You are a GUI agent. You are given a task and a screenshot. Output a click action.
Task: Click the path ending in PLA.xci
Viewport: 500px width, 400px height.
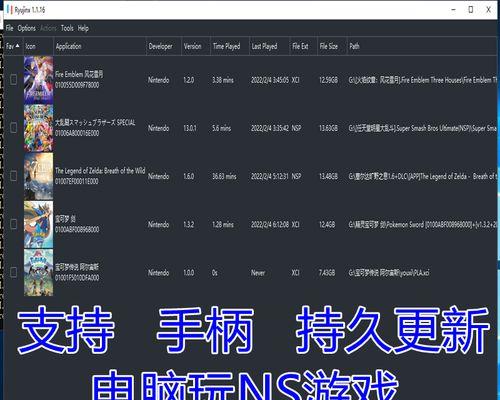(389, 273)
